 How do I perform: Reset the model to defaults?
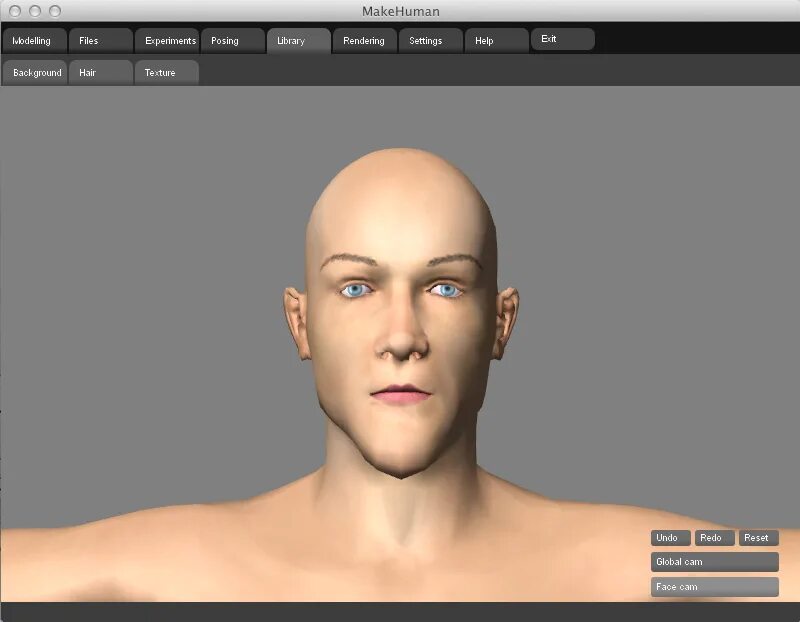[757, 538]
